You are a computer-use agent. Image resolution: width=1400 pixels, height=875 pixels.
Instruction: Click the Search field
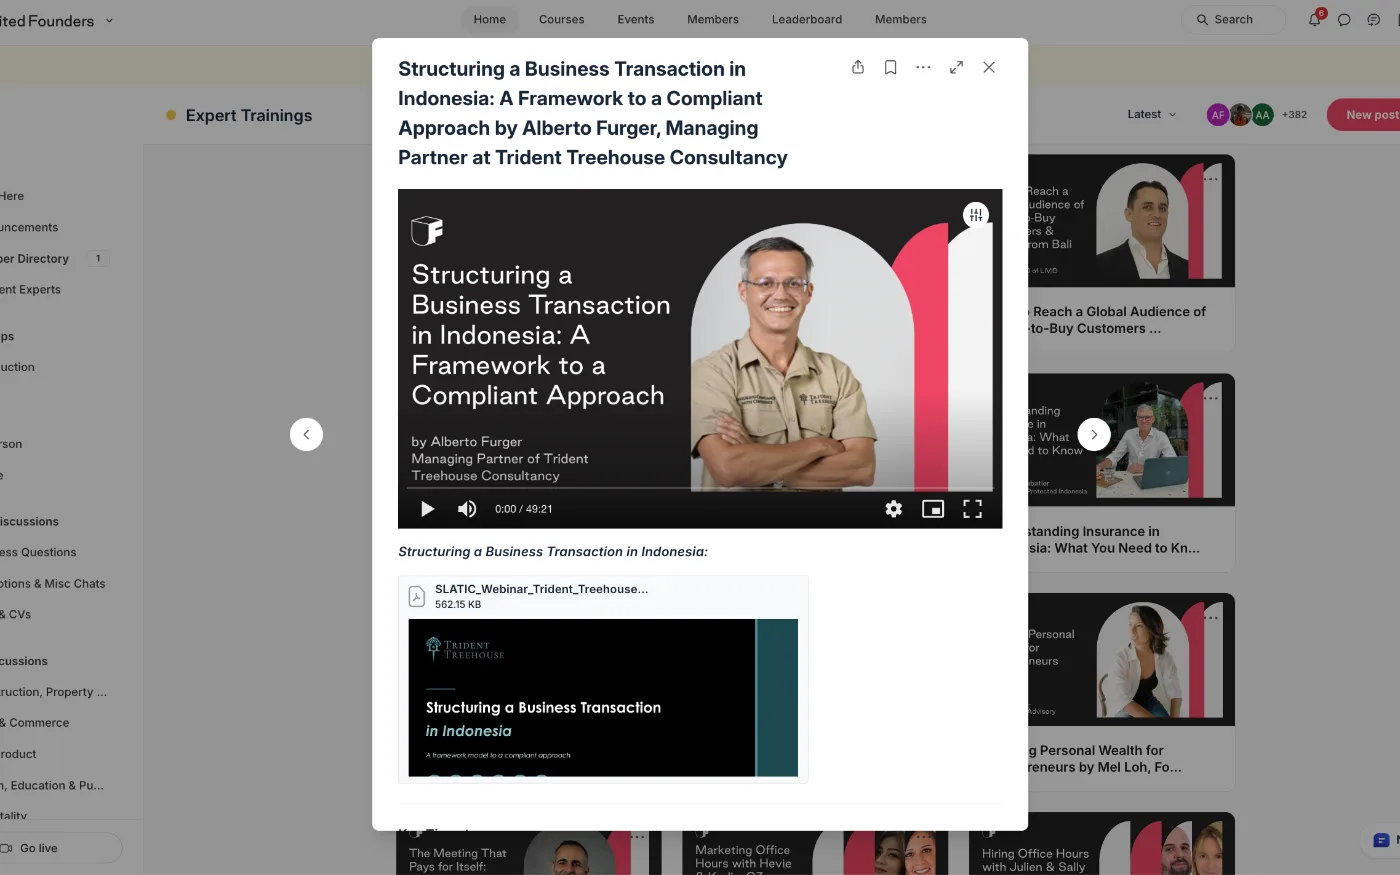click(x=1234, y=19)
